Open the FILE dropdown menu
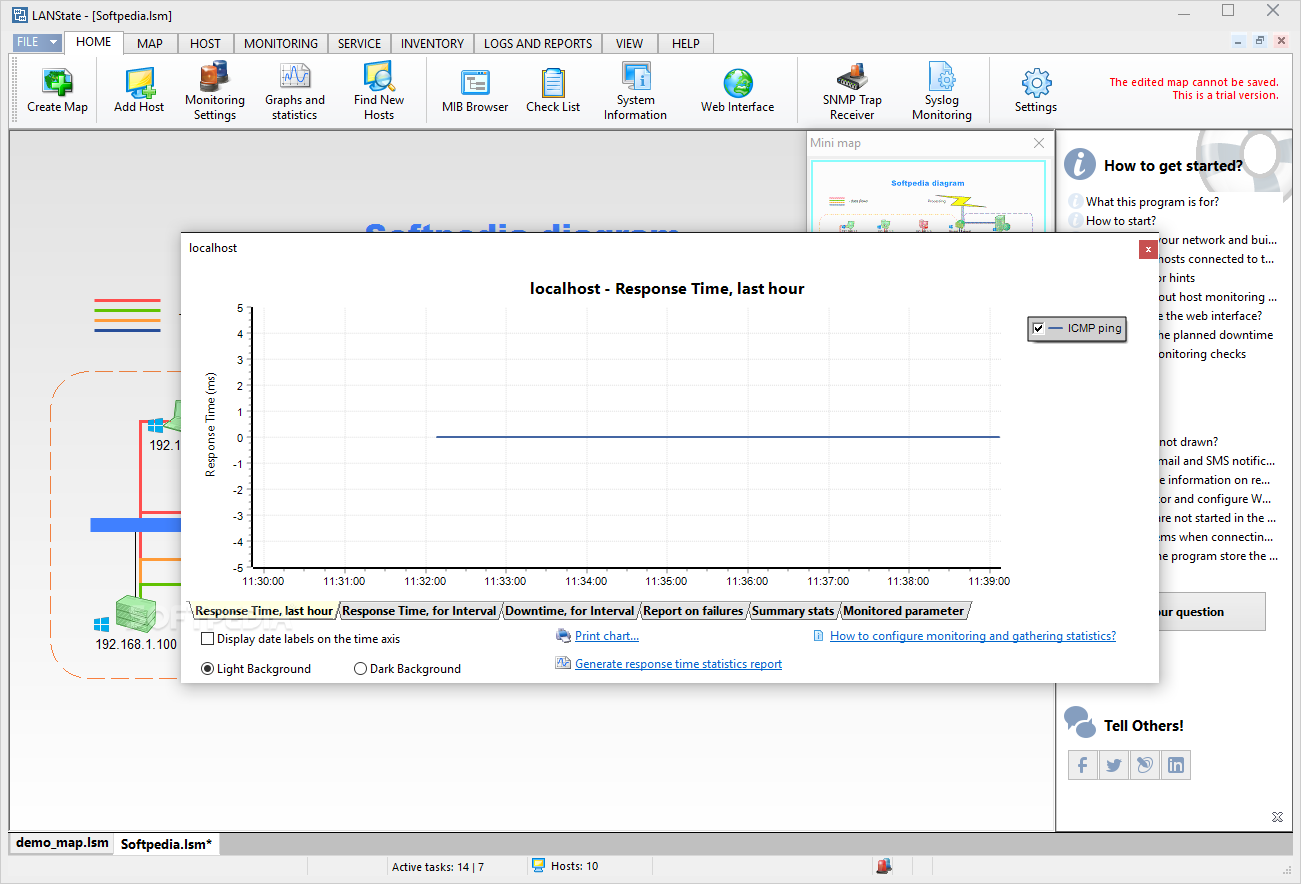The image size is (1301, 884). click(x=37, y=43)
